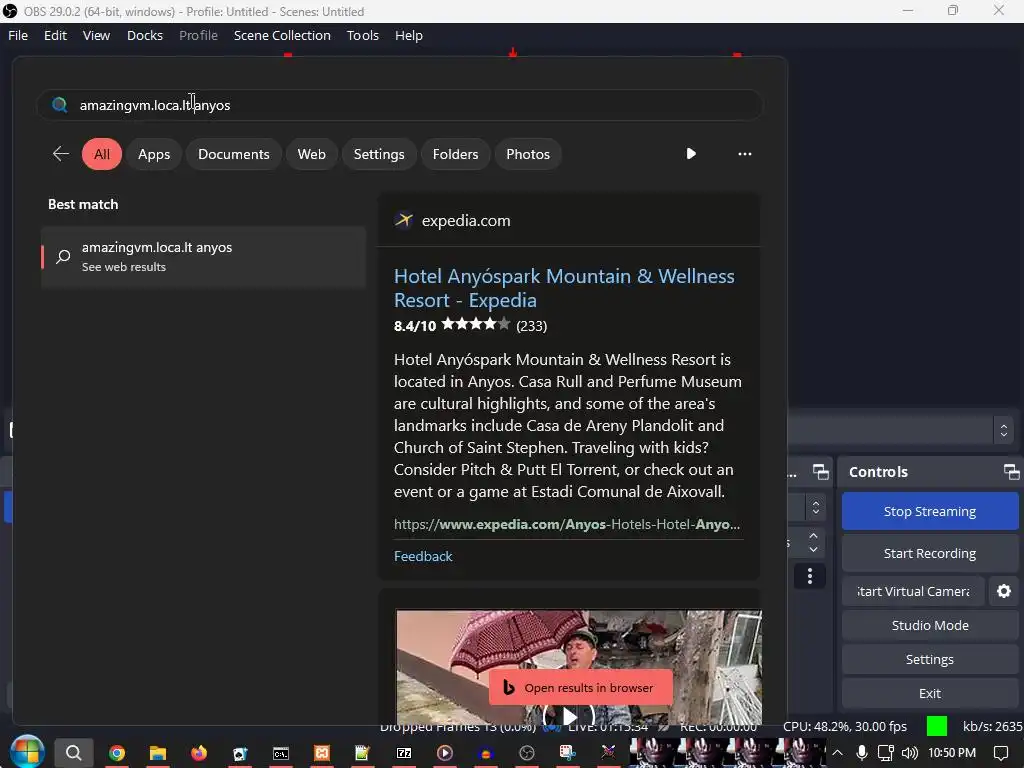The height and width of the screenshot is (768, 1024).
Task: Click the float icon on the panel left of Controls
Action: pos(821,472)
